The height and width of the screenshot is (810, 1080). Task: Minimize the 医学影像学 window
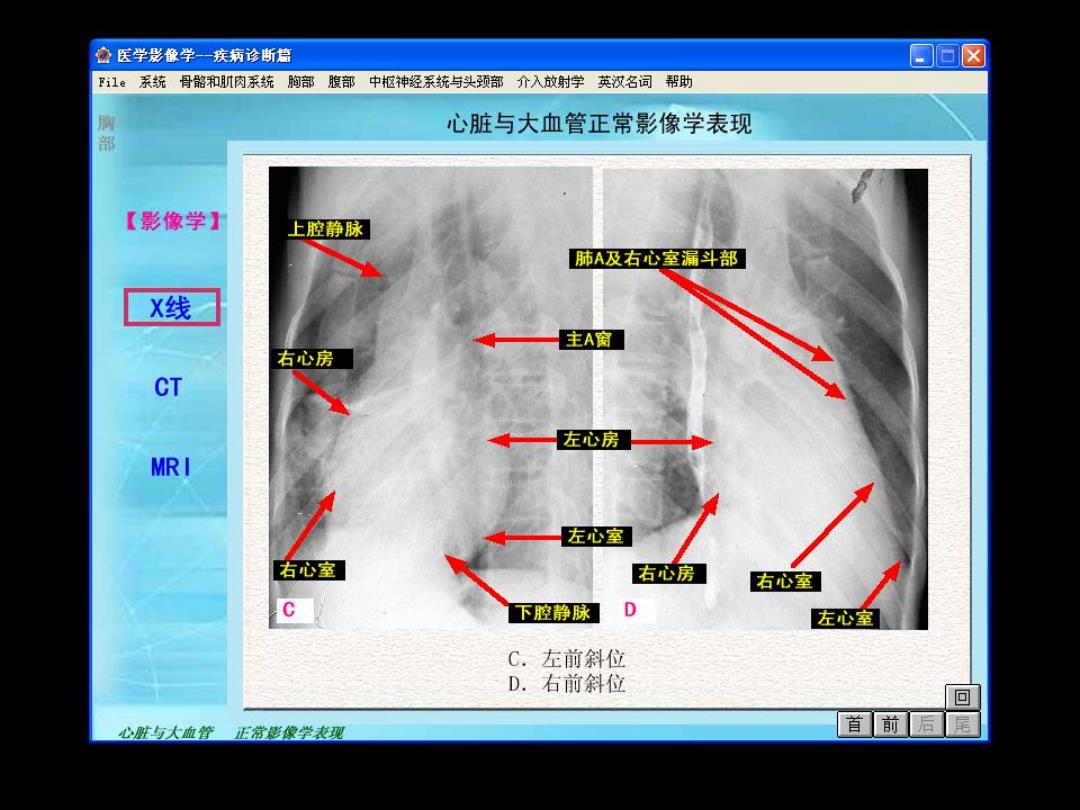click(921, 56)
